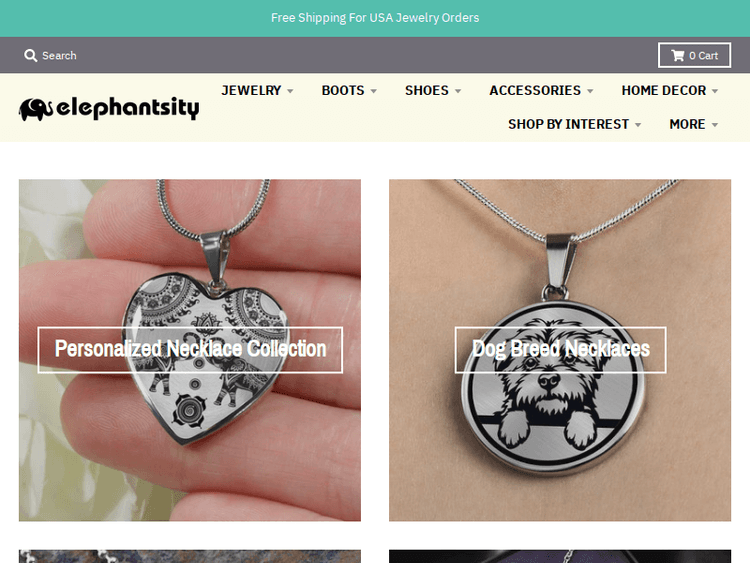
Task: Open the JEWELRY menu item
Action: pos(251,90)
